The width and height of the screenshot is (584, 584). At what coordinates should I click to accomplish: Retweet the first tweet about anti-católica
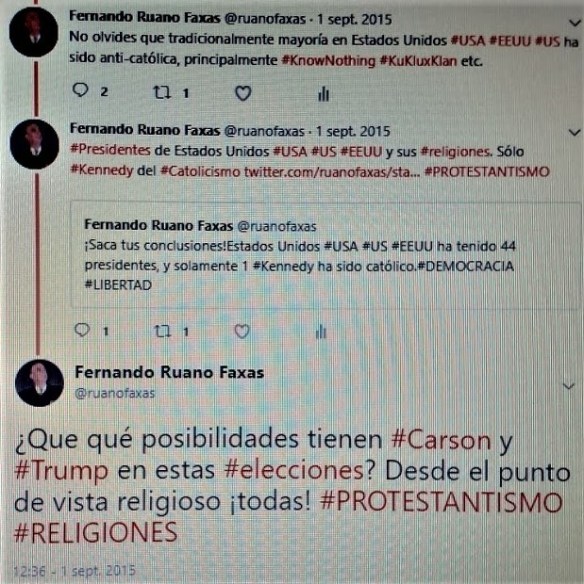click(162, 92)
